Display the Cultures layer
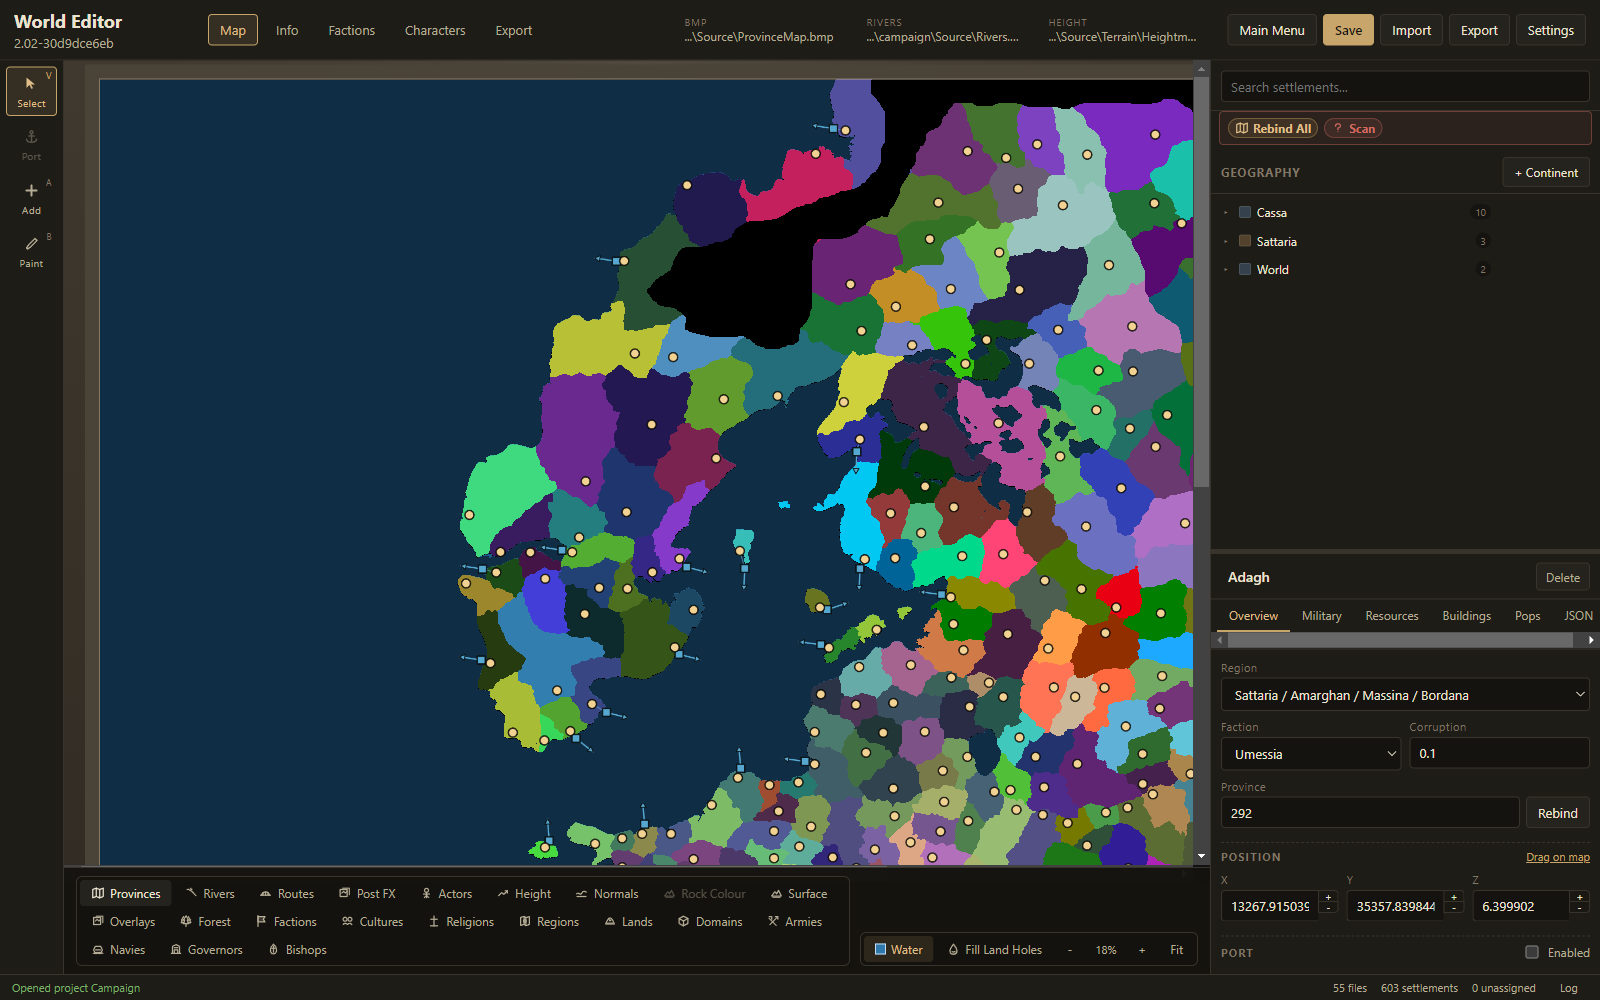Image resolution: width=1600 pixels, height=1000 pixels. point(372,921)
